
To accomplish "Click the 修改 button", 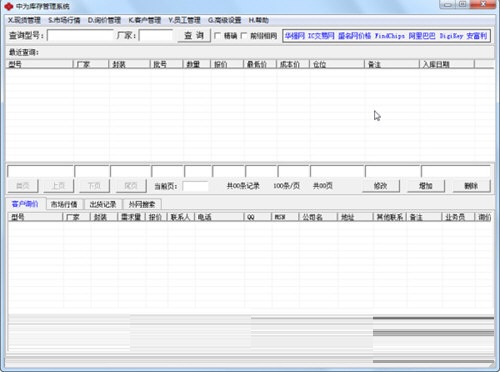I will pyautogui.click(x=381, y=186).
